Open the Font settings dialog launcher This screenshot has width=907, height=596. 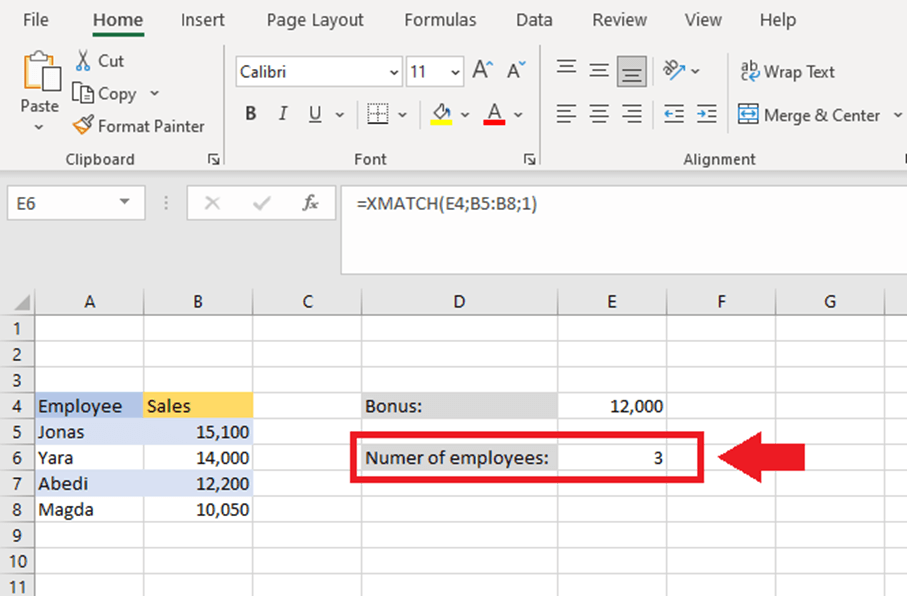pos(529,158)
